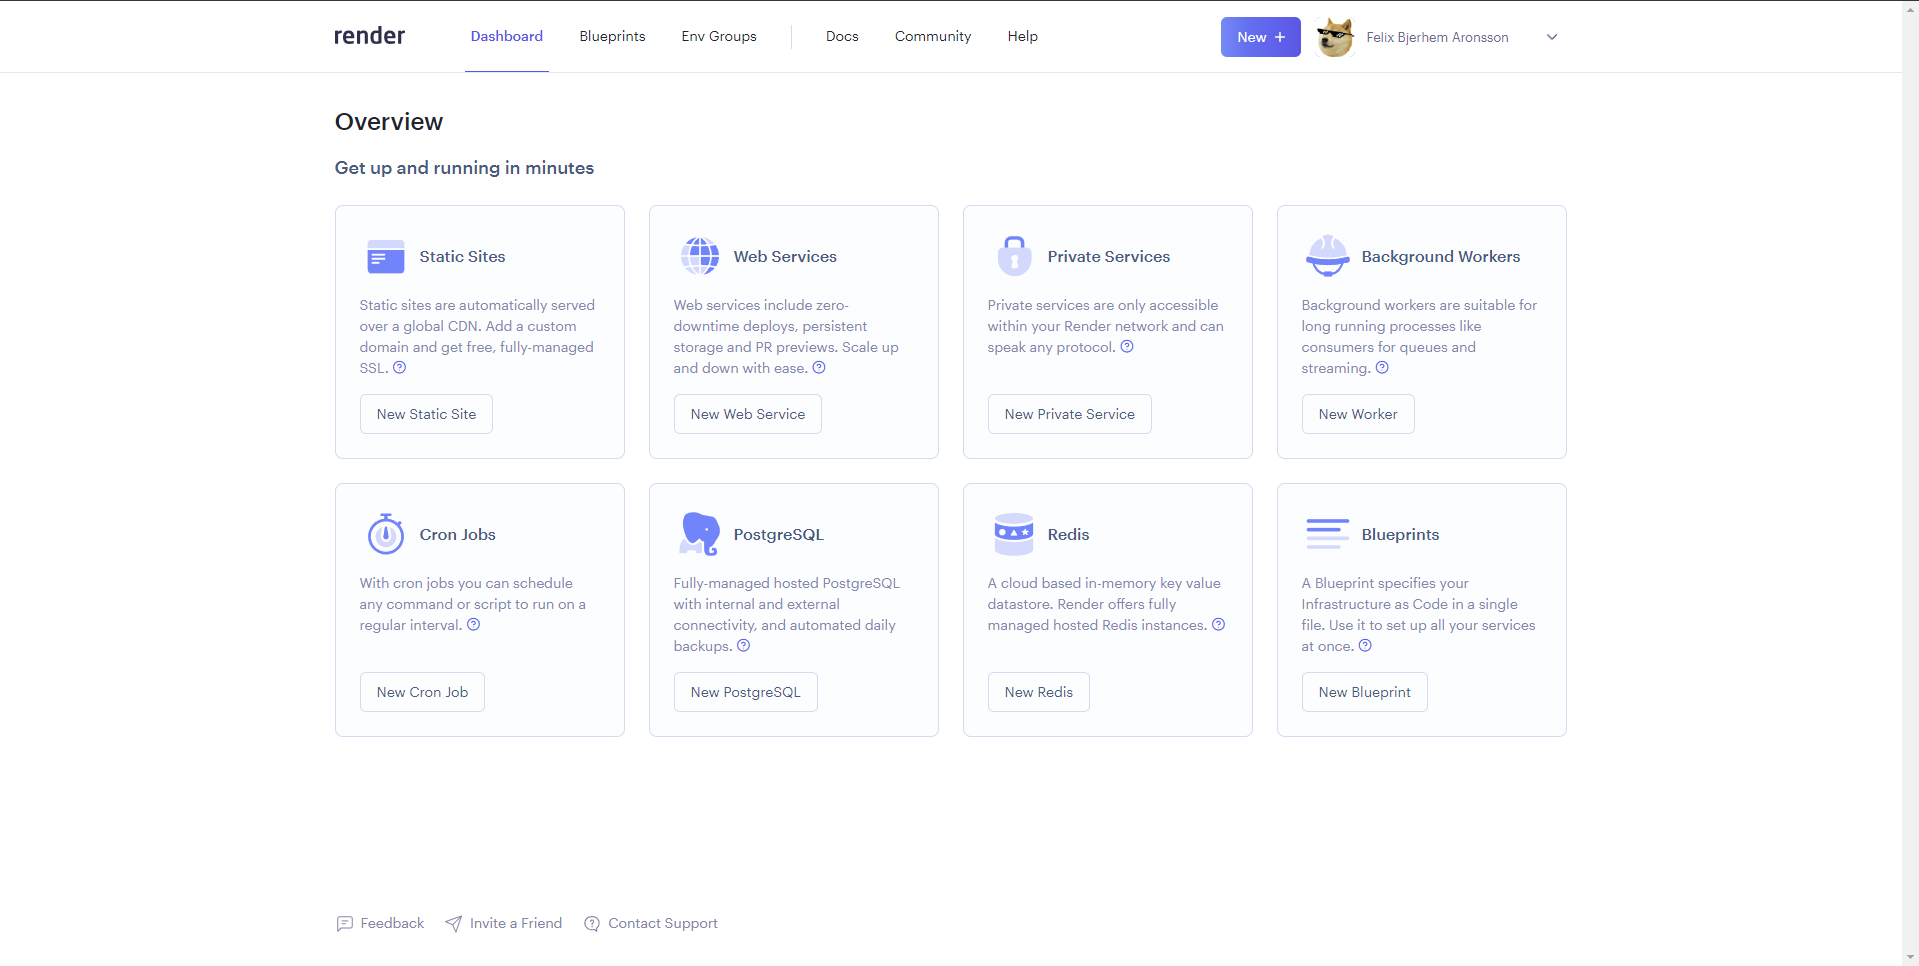
Task: Click the Overview heading
Action: coord(388,122)
